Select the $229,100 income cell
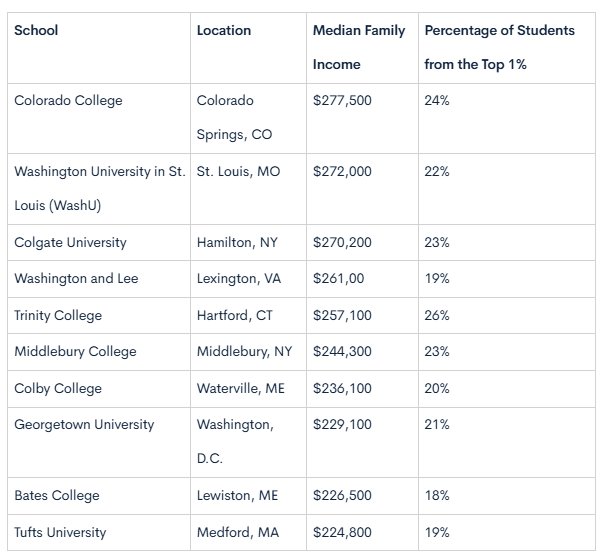This screenshot has width=607, height=558. point(342,425)
